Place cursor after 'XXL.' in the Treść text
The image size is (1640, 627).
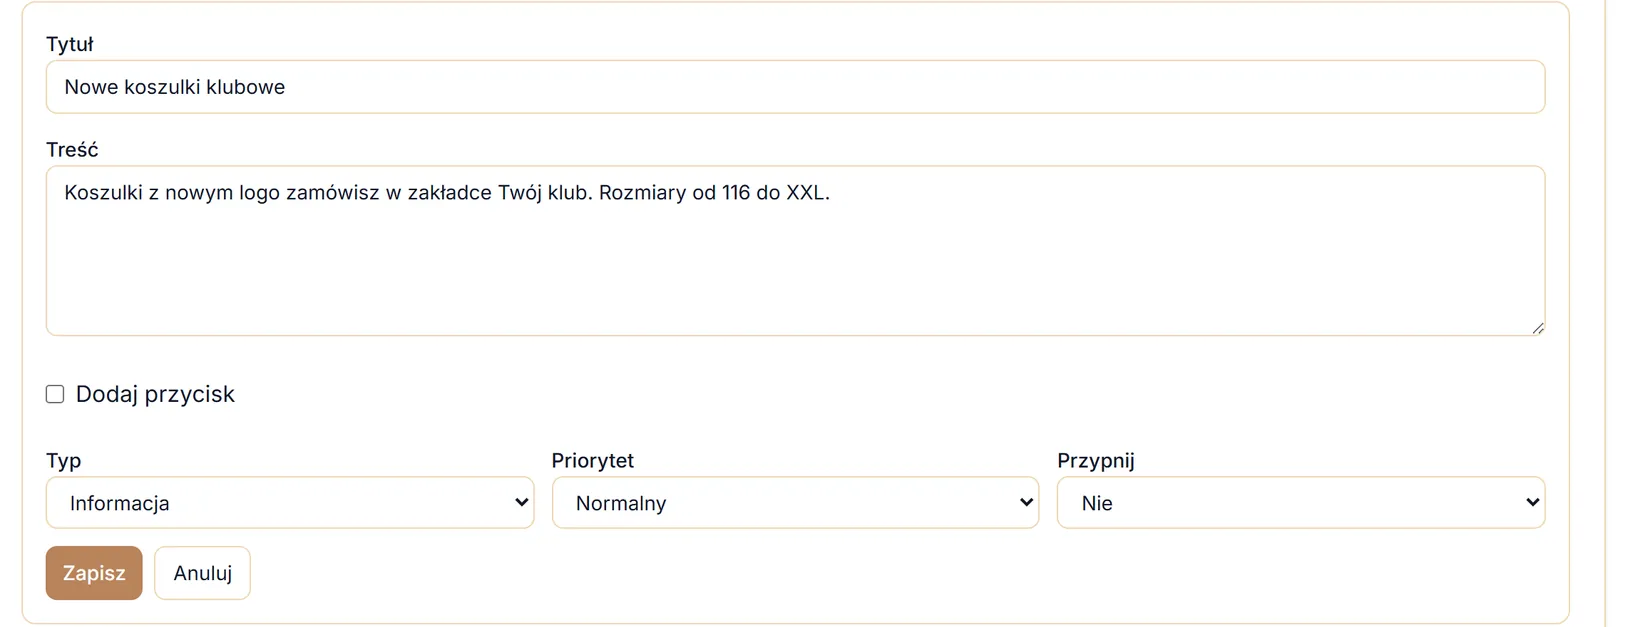coord(832,193)
